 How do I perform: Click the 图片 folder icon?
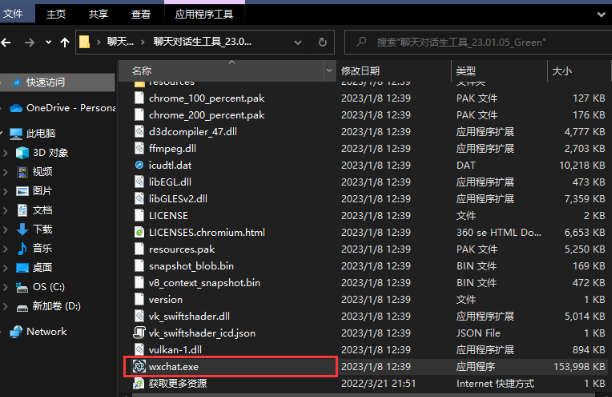coord(22,191)
